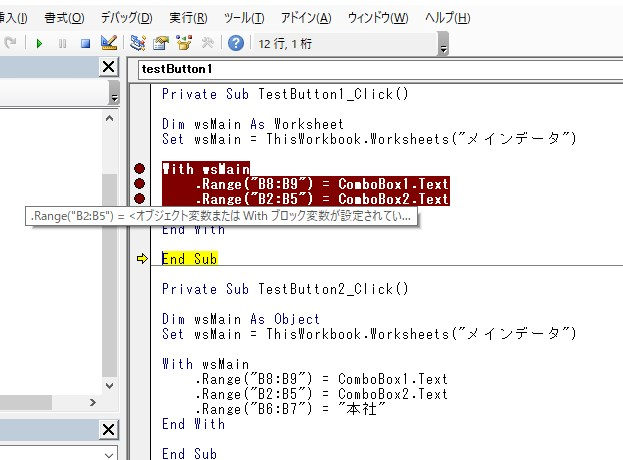
Task: Open the ツール(T) menu
Action: pos(244,18)
